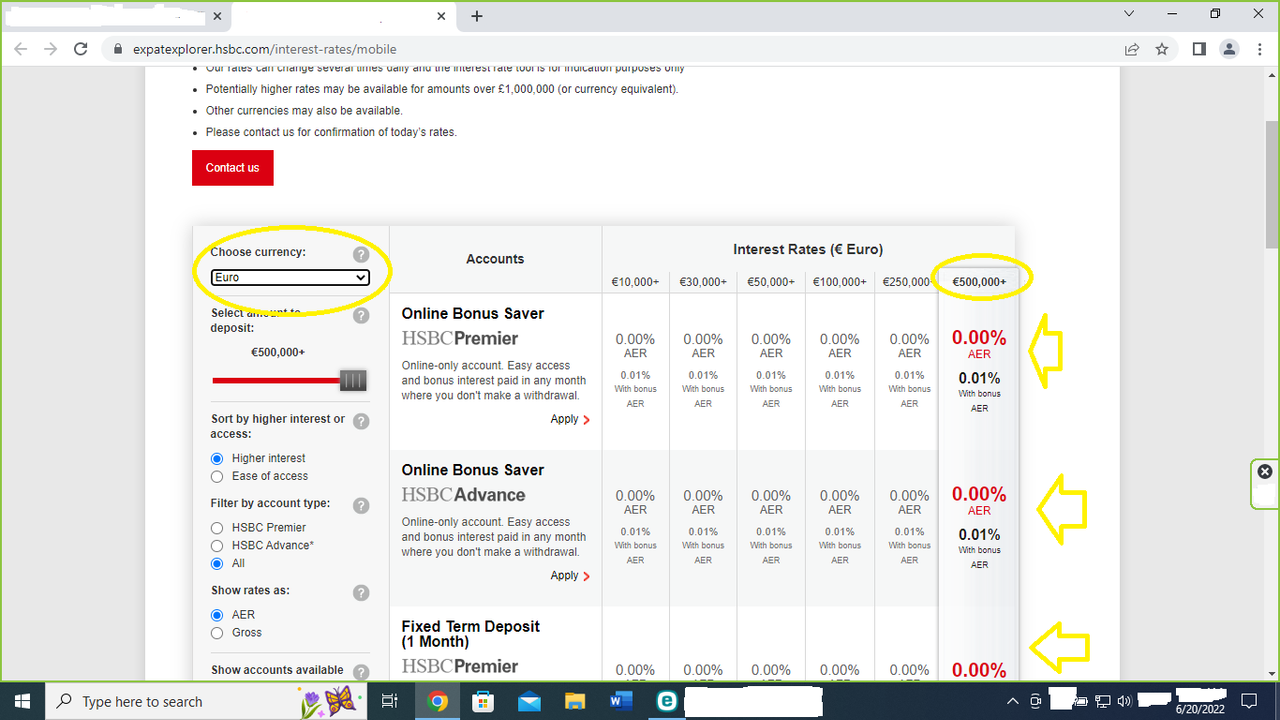
Task: Show hidden system tray icons
Action: [1012, 701]
